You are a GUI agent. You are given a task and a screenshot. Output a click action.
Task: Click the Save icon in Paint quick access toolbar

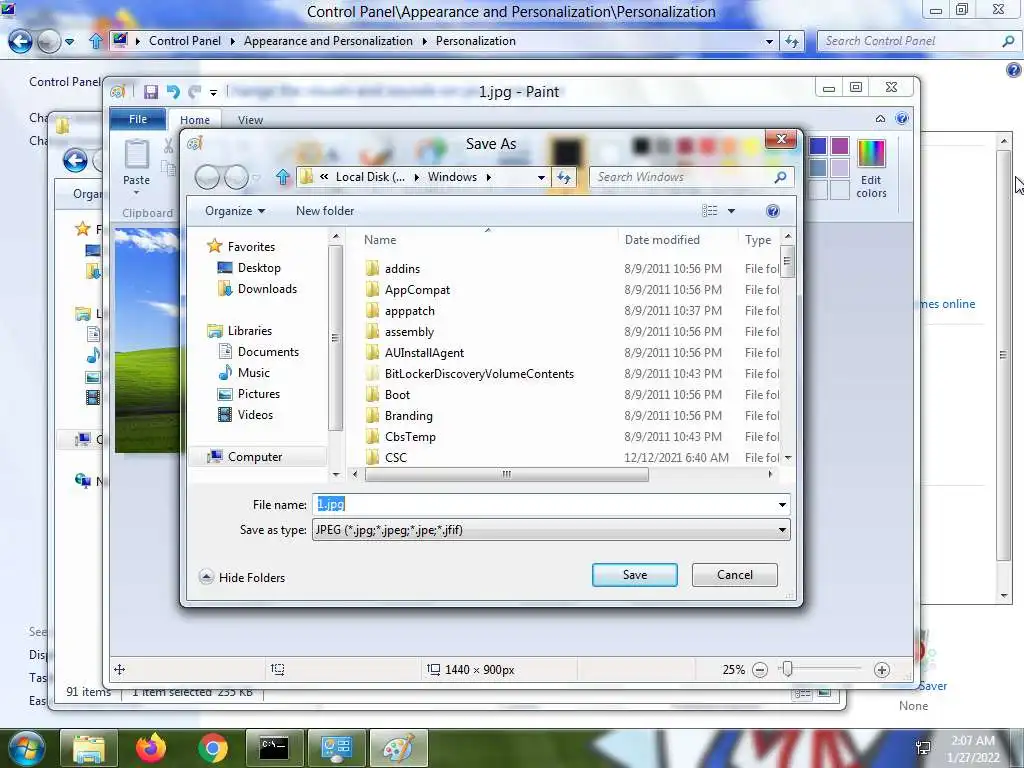coord(151,91)
